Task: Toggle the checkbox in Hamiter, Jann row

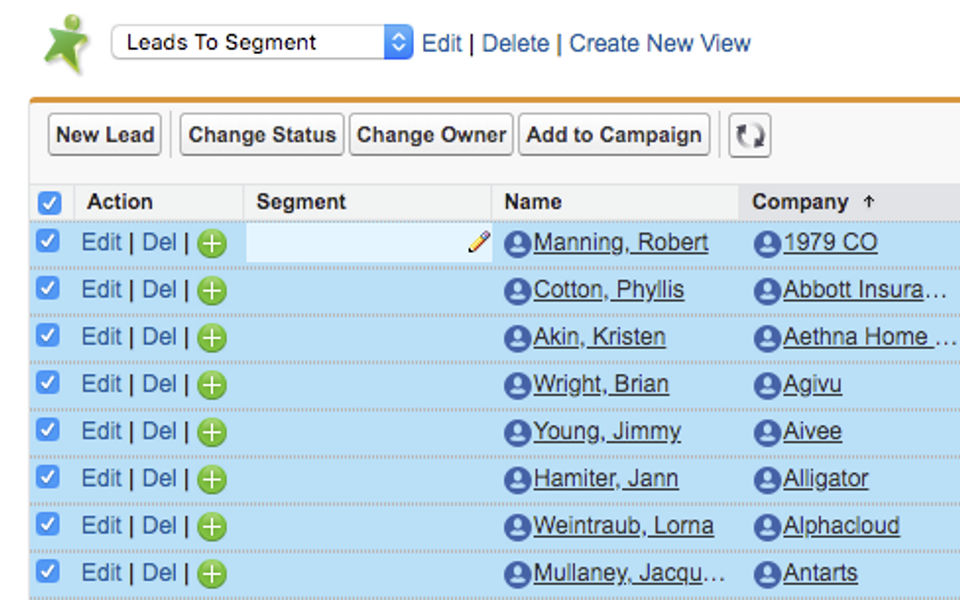Action: coord(48,477)
